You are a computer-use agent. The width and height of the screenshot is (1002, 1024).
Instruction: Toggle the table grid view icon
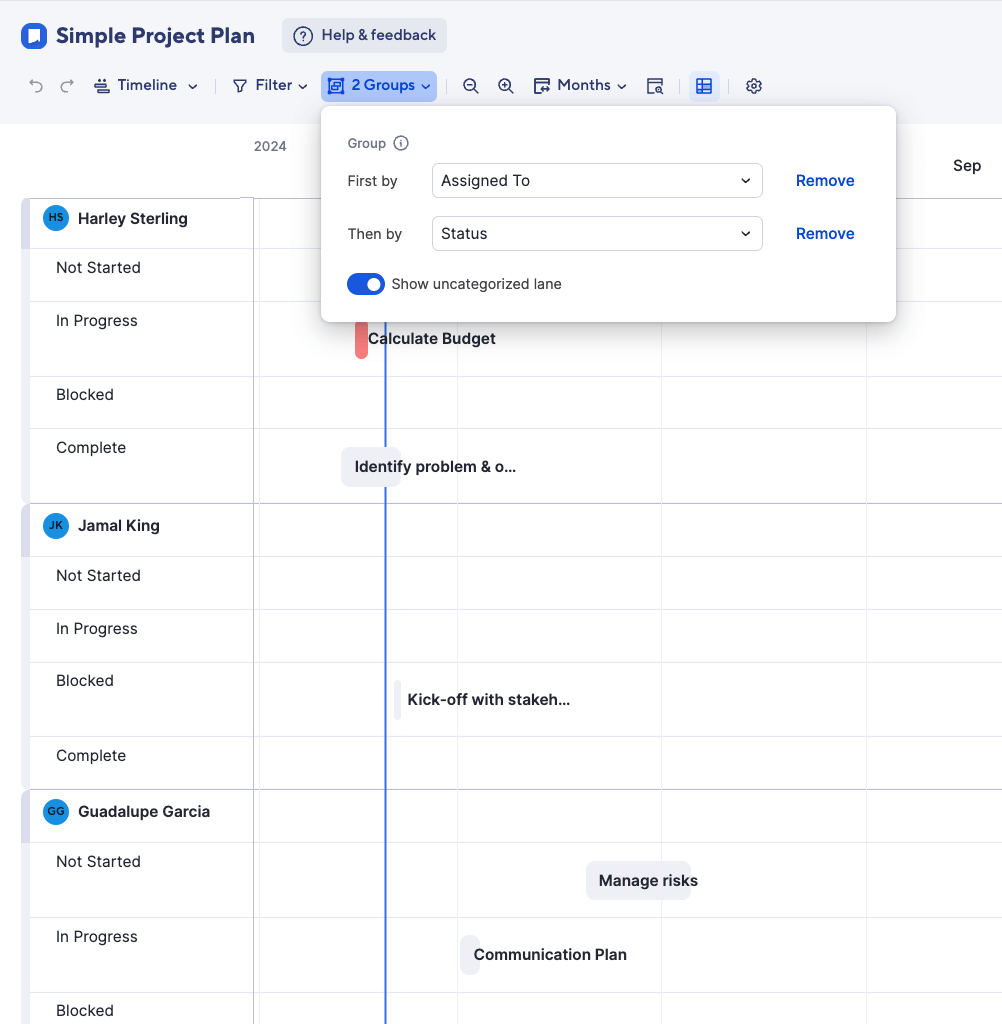tap(704, 86)
